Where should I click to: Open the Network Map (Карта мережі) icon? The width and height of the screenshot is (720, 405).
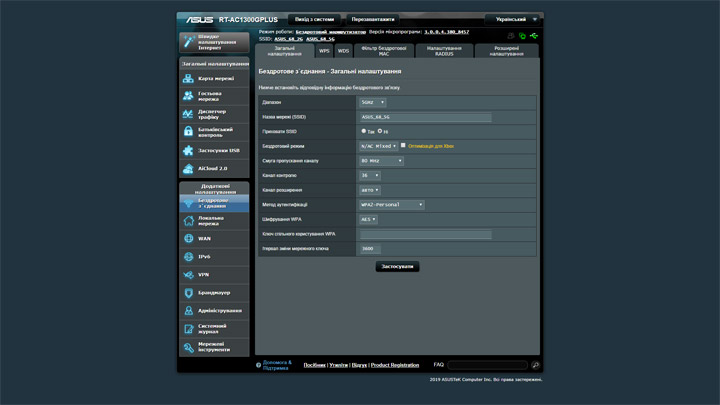[x=188, y=79]
